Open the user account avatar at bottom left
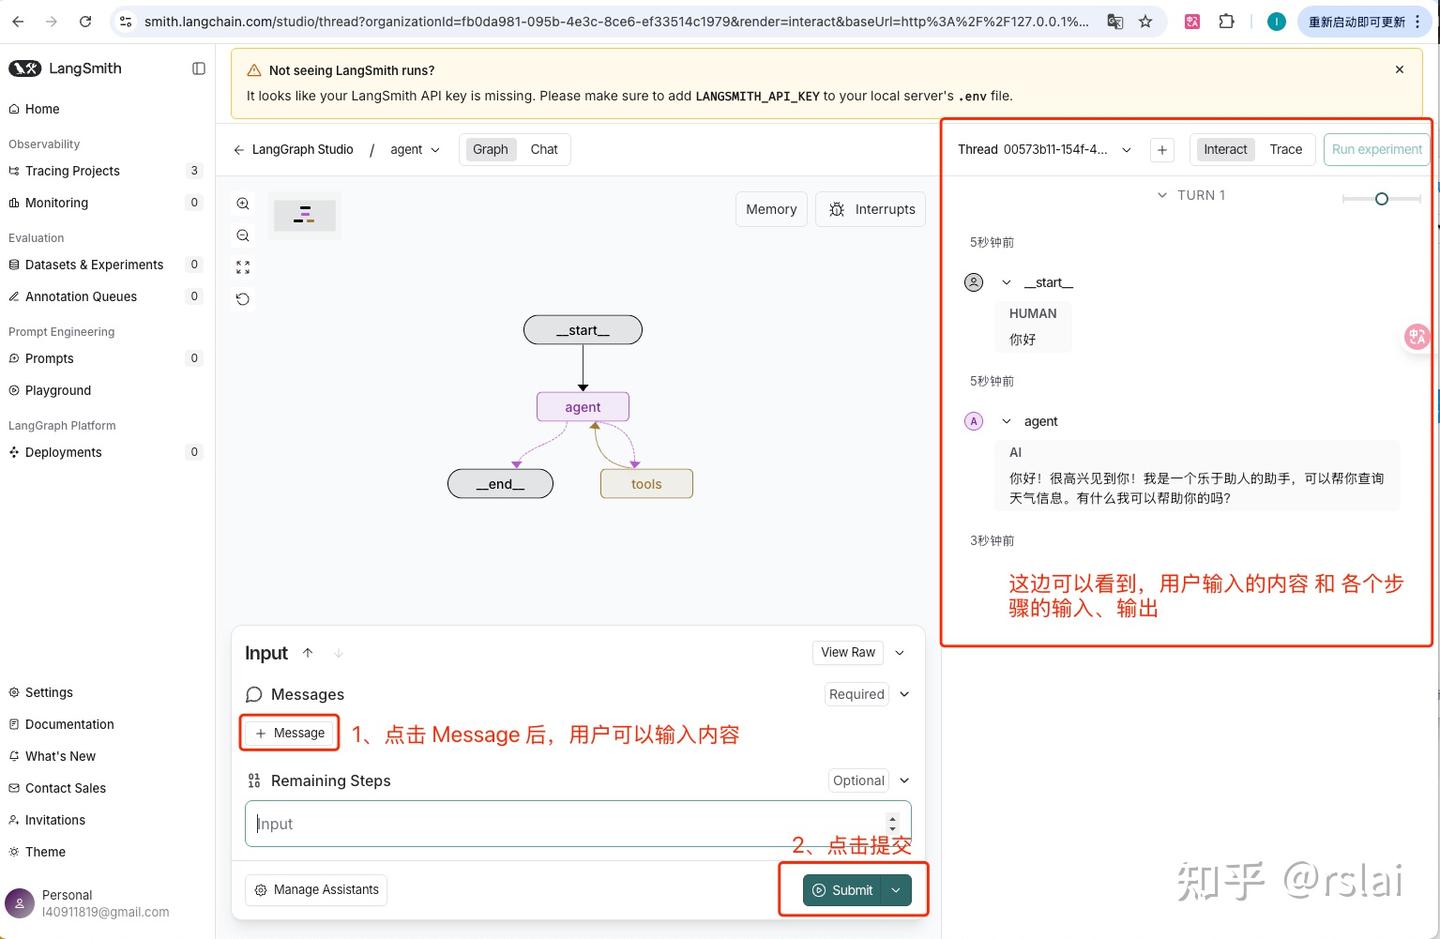Image resolution: width=1440 pixels, height=939 pixels. (19, 903)
